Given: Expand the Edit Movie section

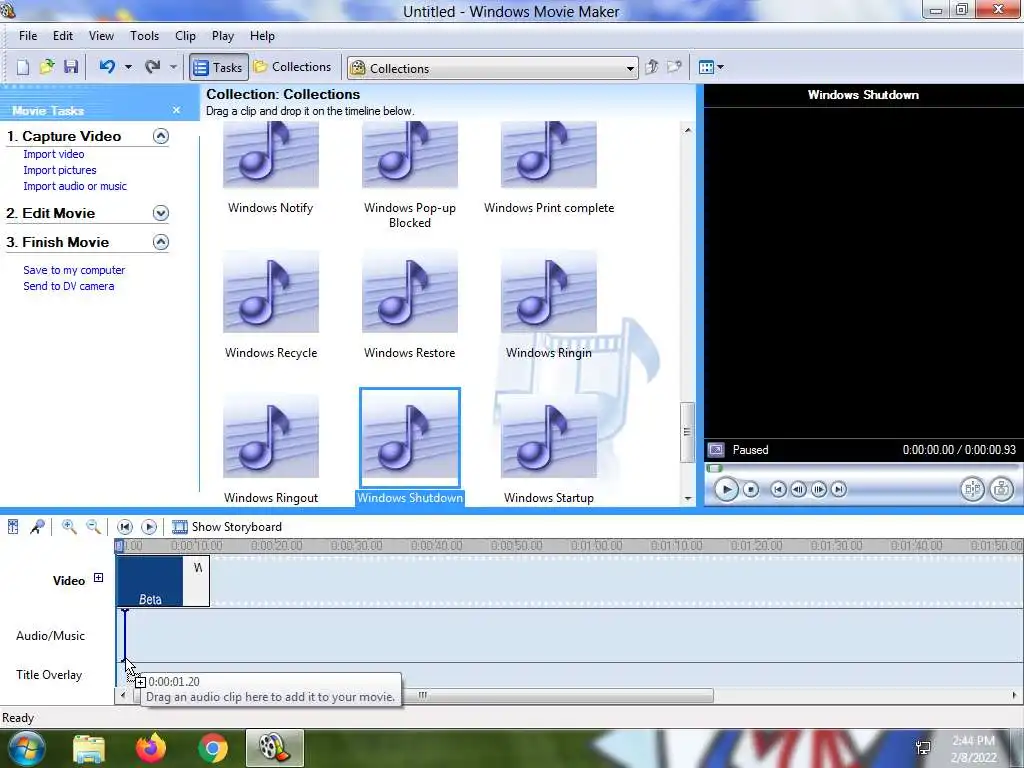Looking at the screenshot, I should [161, 213].
